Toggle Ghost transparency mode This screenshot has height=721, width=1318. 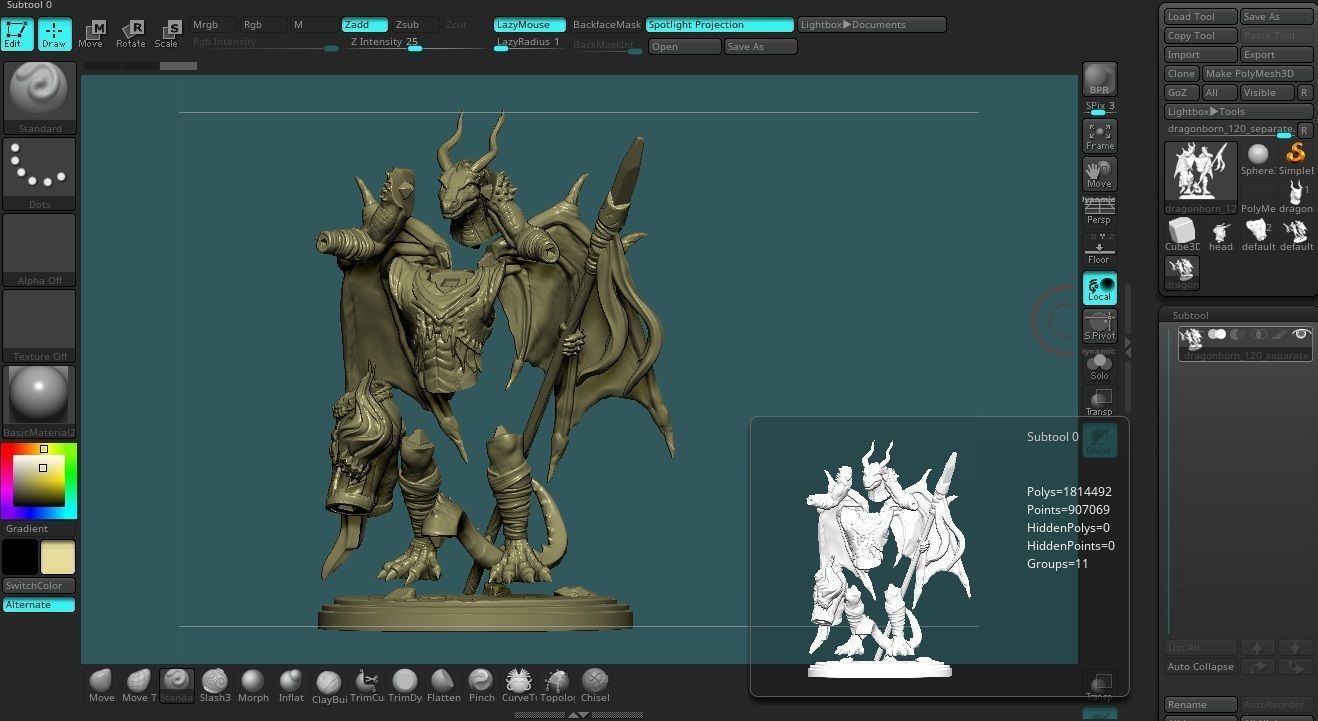tap(1100, 440)
